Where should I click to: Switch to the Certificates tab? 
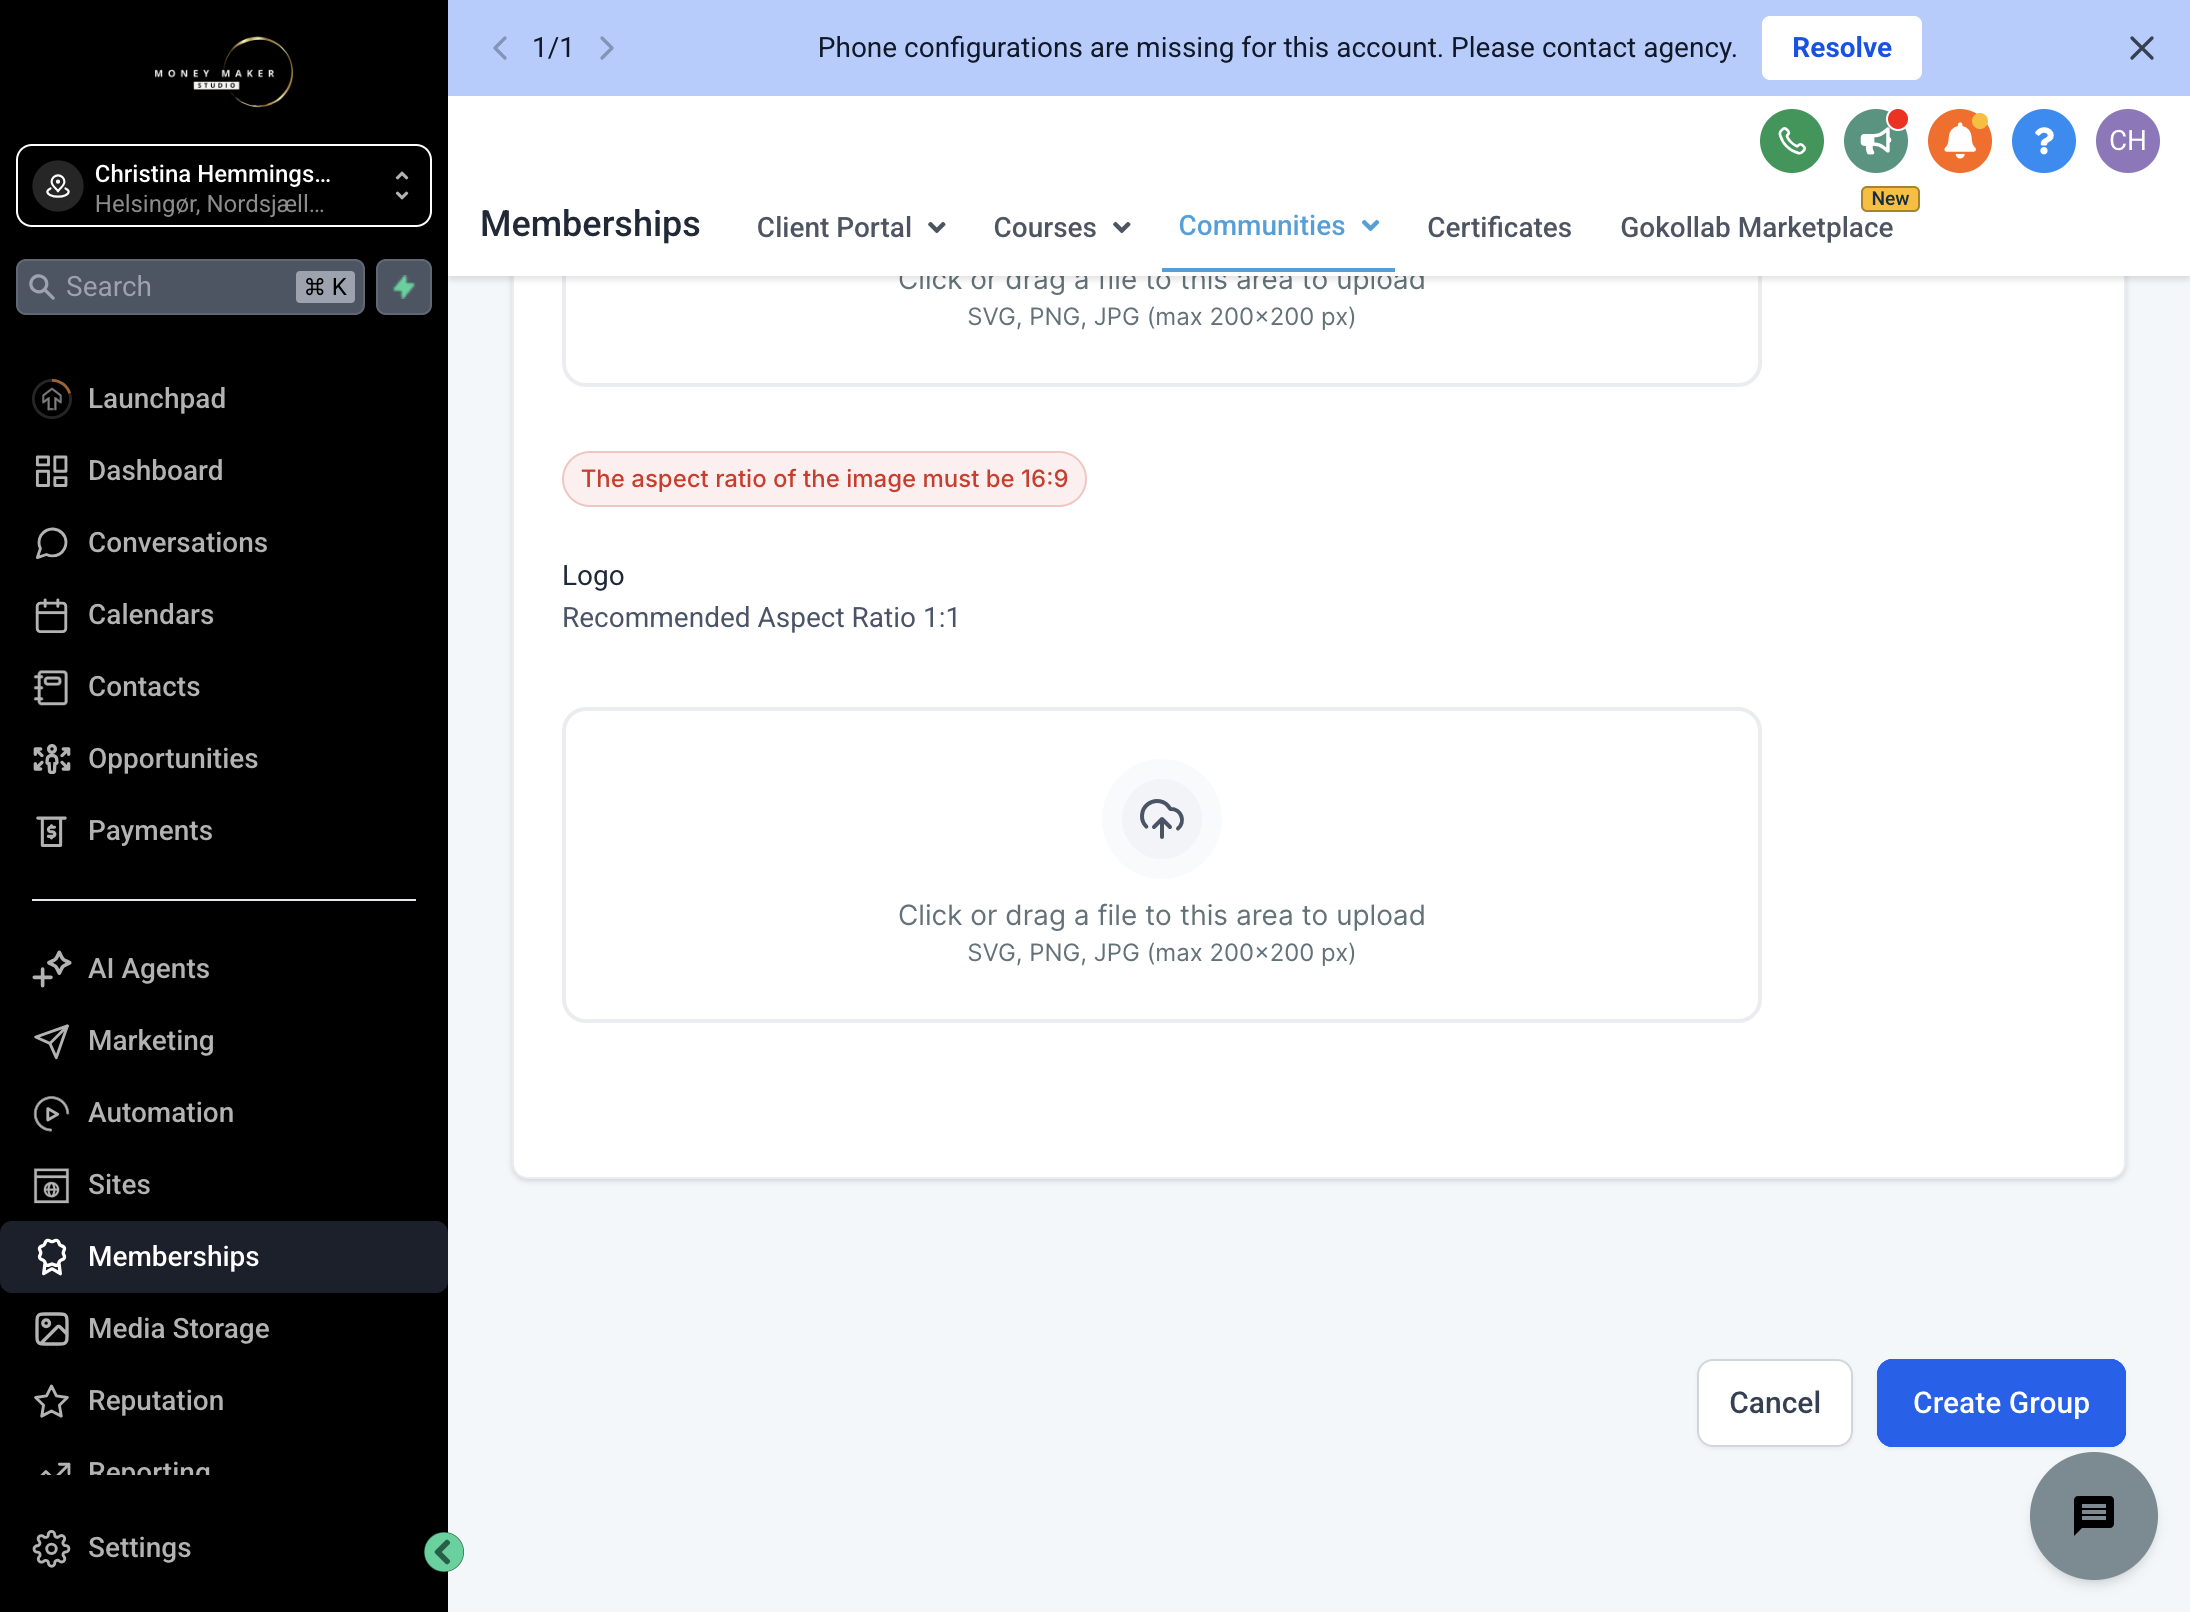click(x=1499, y=227)
